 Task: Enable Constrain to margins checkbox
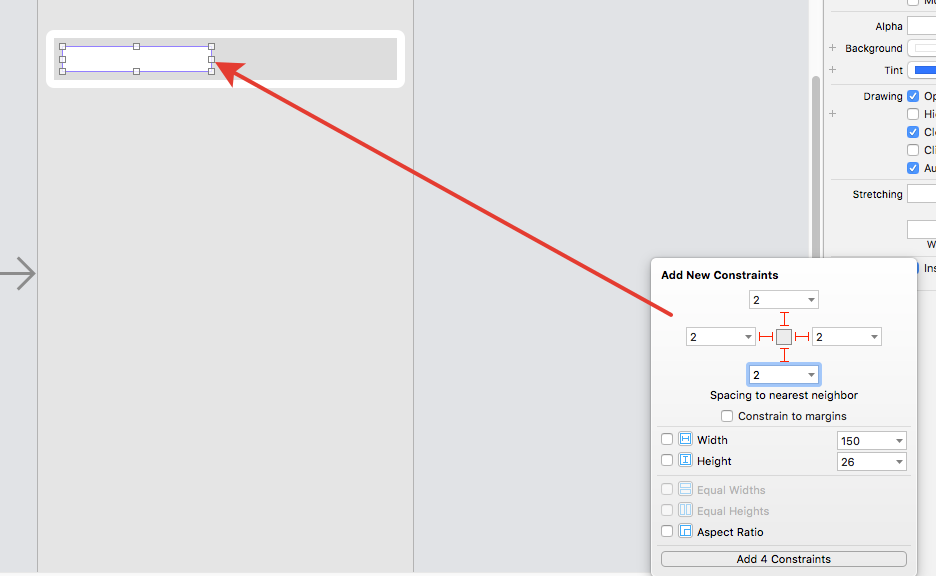click(x=726, y=416)
